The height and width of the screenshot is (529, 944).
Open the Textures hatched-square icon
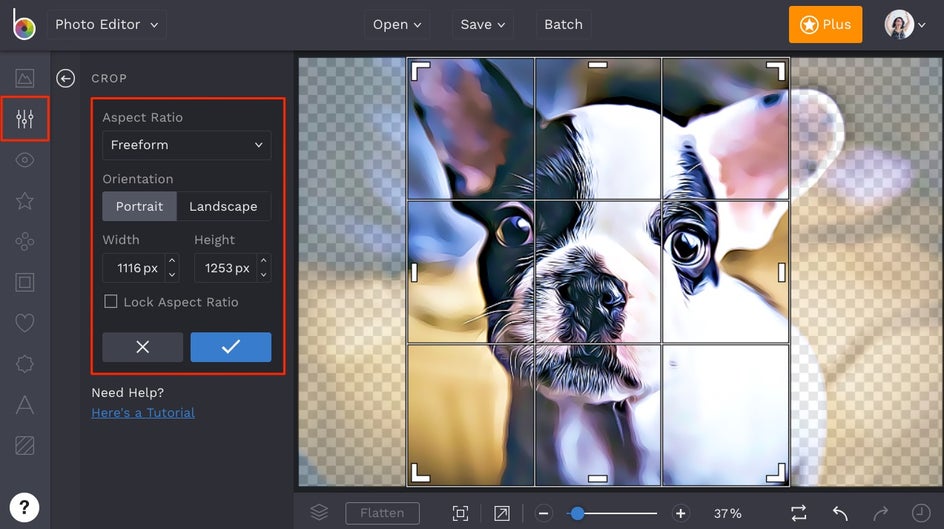coord(25,445)
